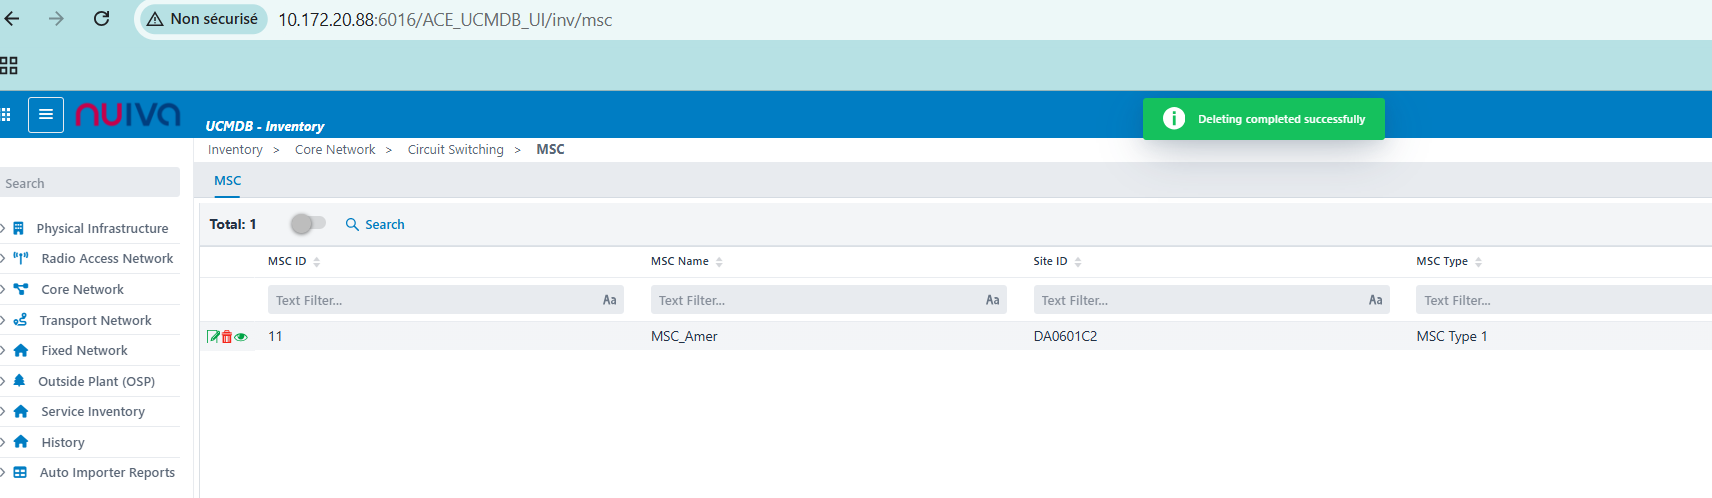
Task: Toggle case sensitivity for Site ID filter
Action: [1375, 300]
